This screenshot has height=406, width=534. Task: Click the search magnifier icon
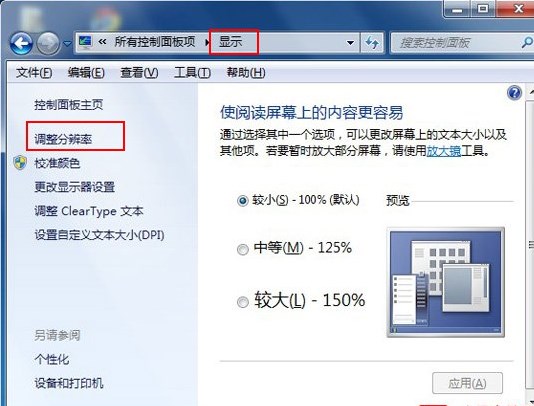[527, 43]
